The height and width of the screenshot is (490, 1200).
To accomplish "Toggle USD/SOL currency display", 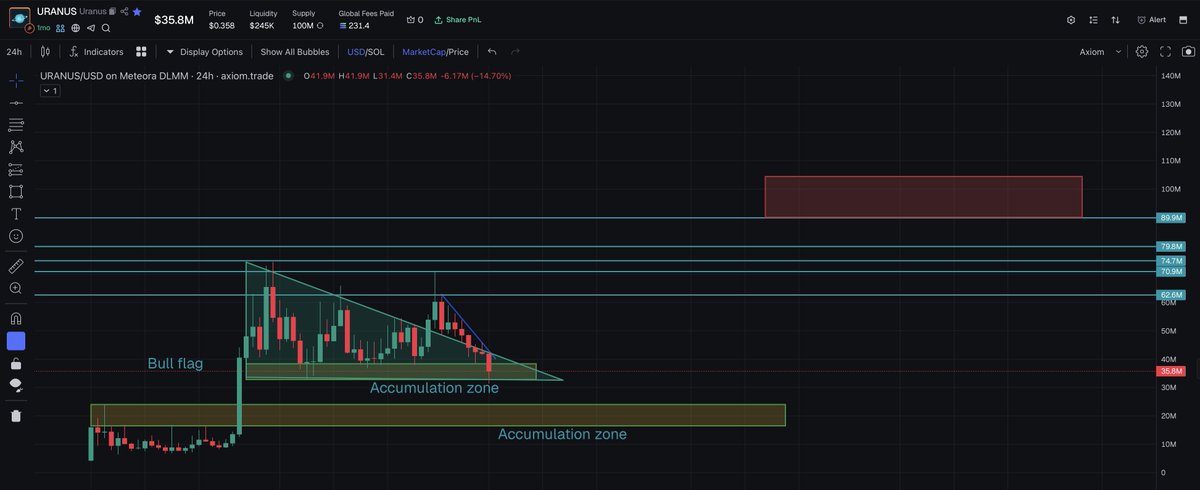I will click(365, 51).
